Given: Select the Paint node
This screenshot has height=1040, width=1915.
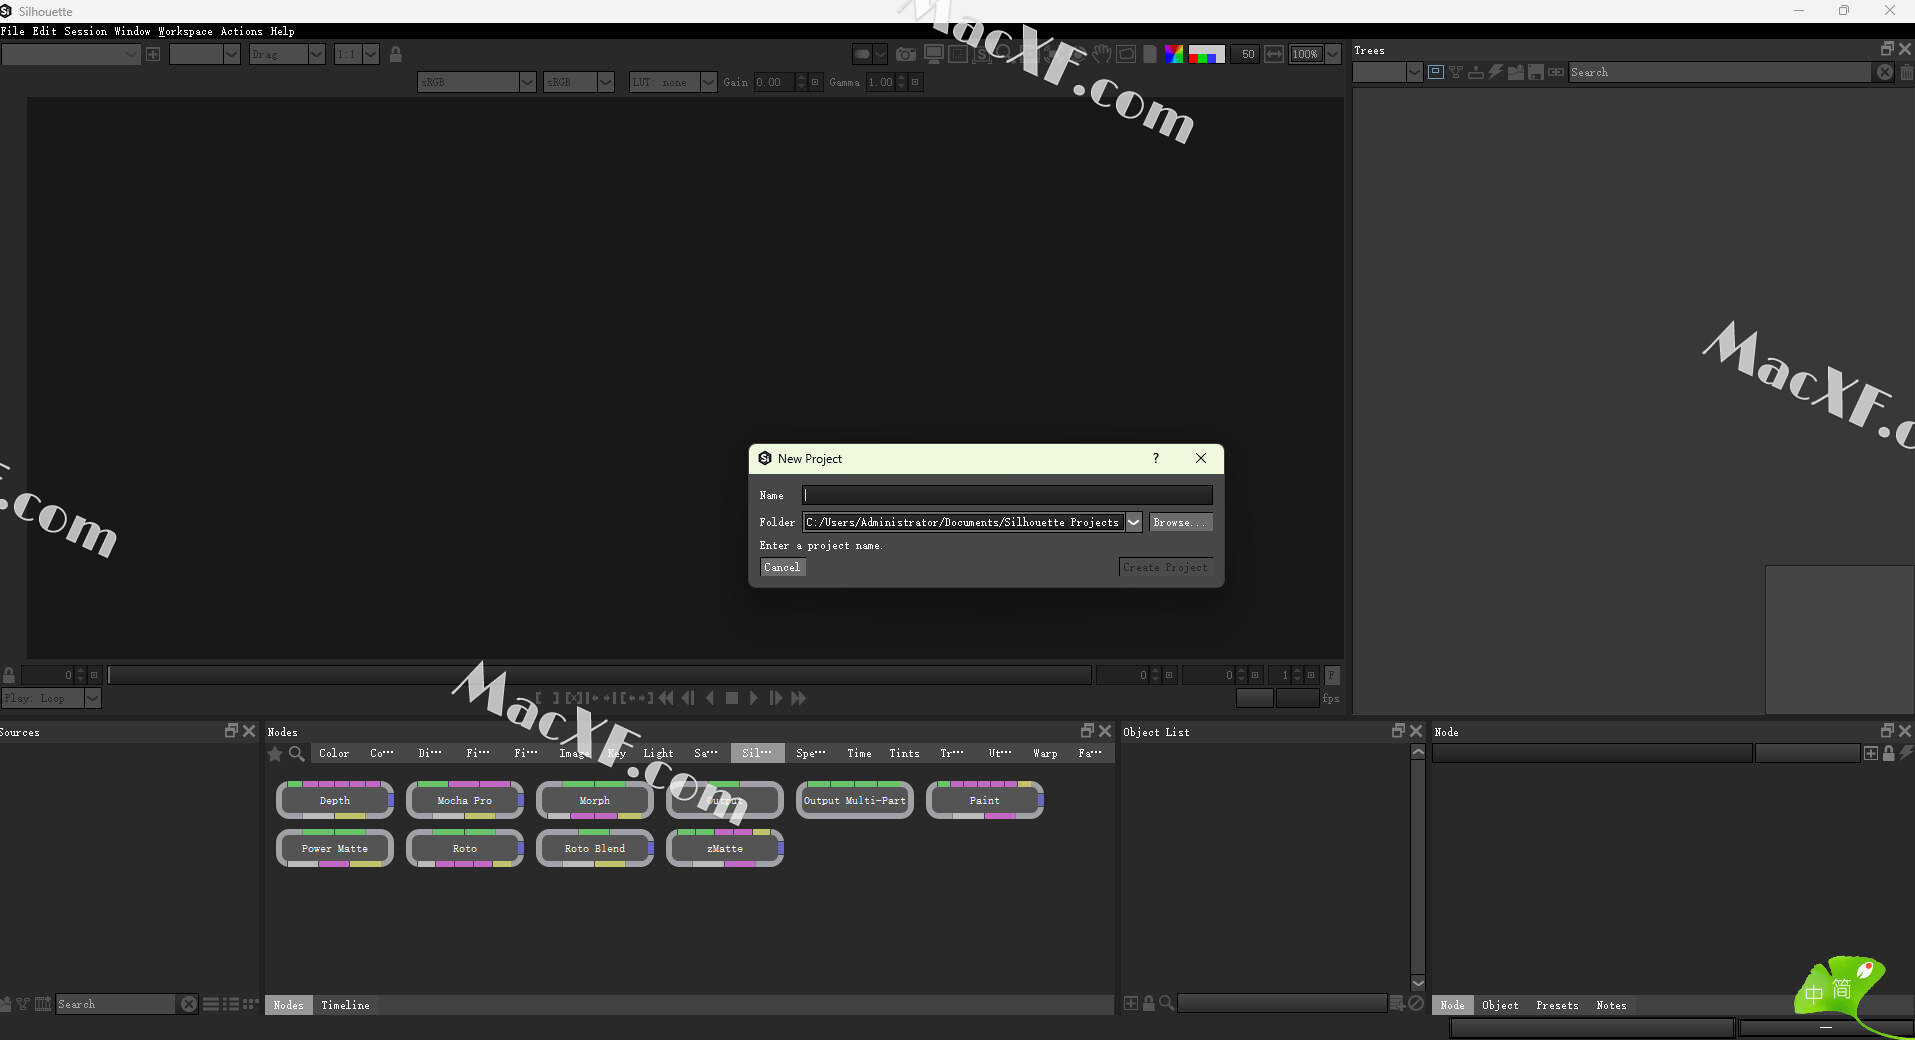Looking at the screenshot, I should click(x=984, y=800).
